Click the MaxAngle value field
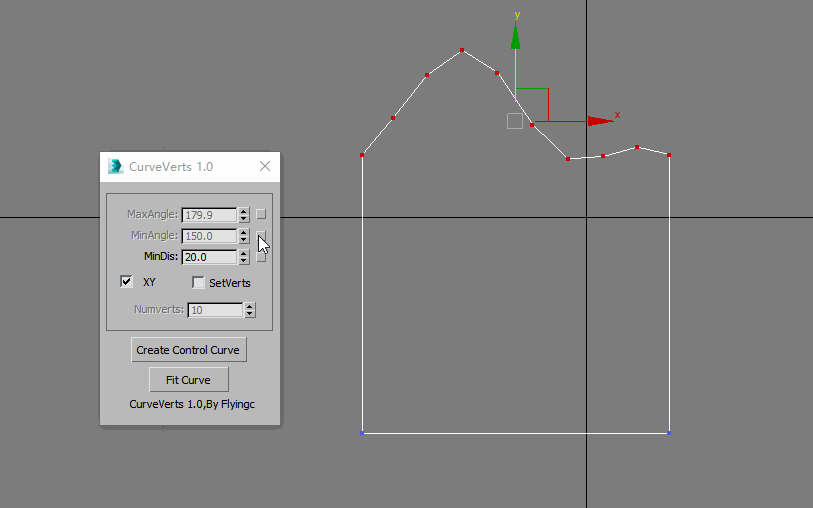Screen dimensions: 813x508 pyautogui.click(x=209, y=215)
